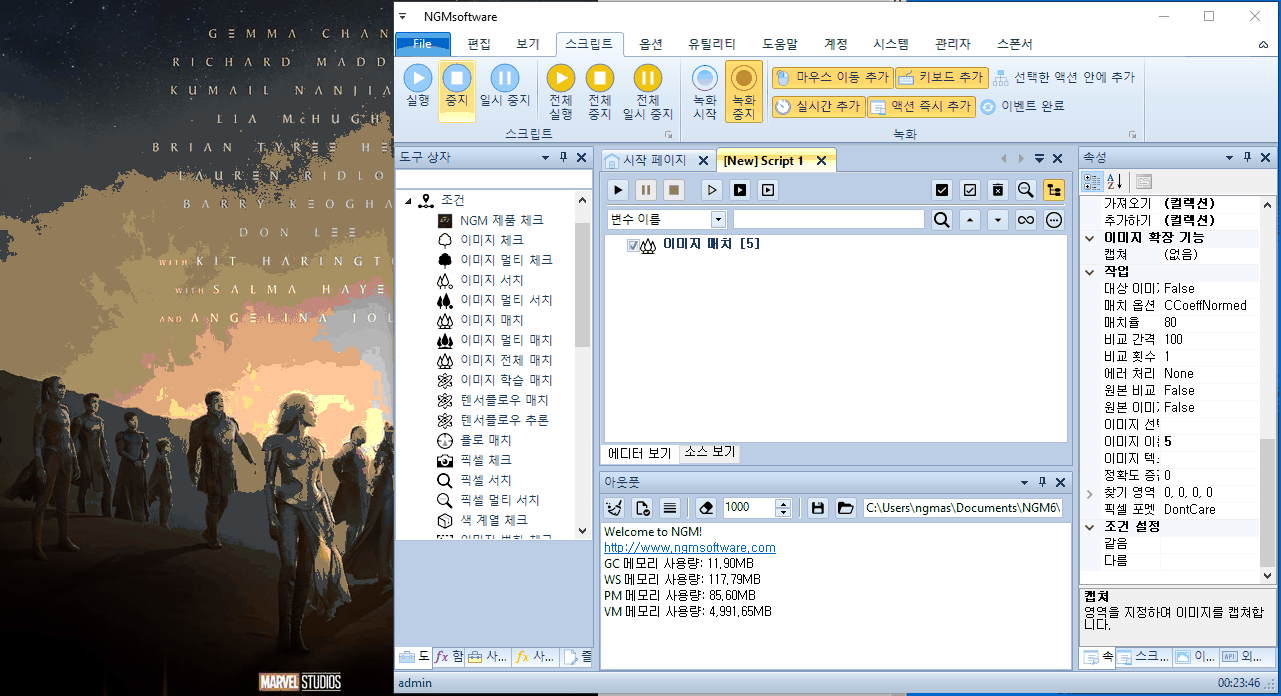Click the delete trash icon in editor toolbar
This screenshot has height=696, width=1281.
998,190
